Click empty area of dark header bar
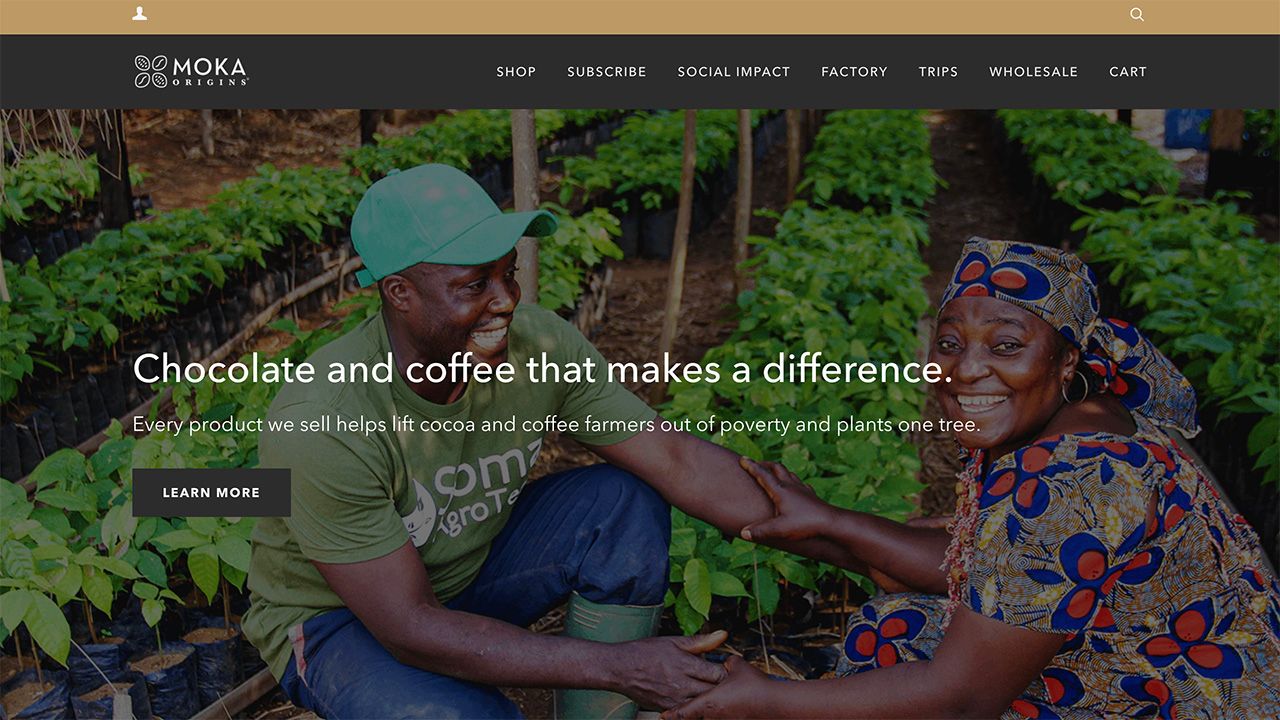The height and width of the screenshot is (720, 1280). (x=370, y=72)
